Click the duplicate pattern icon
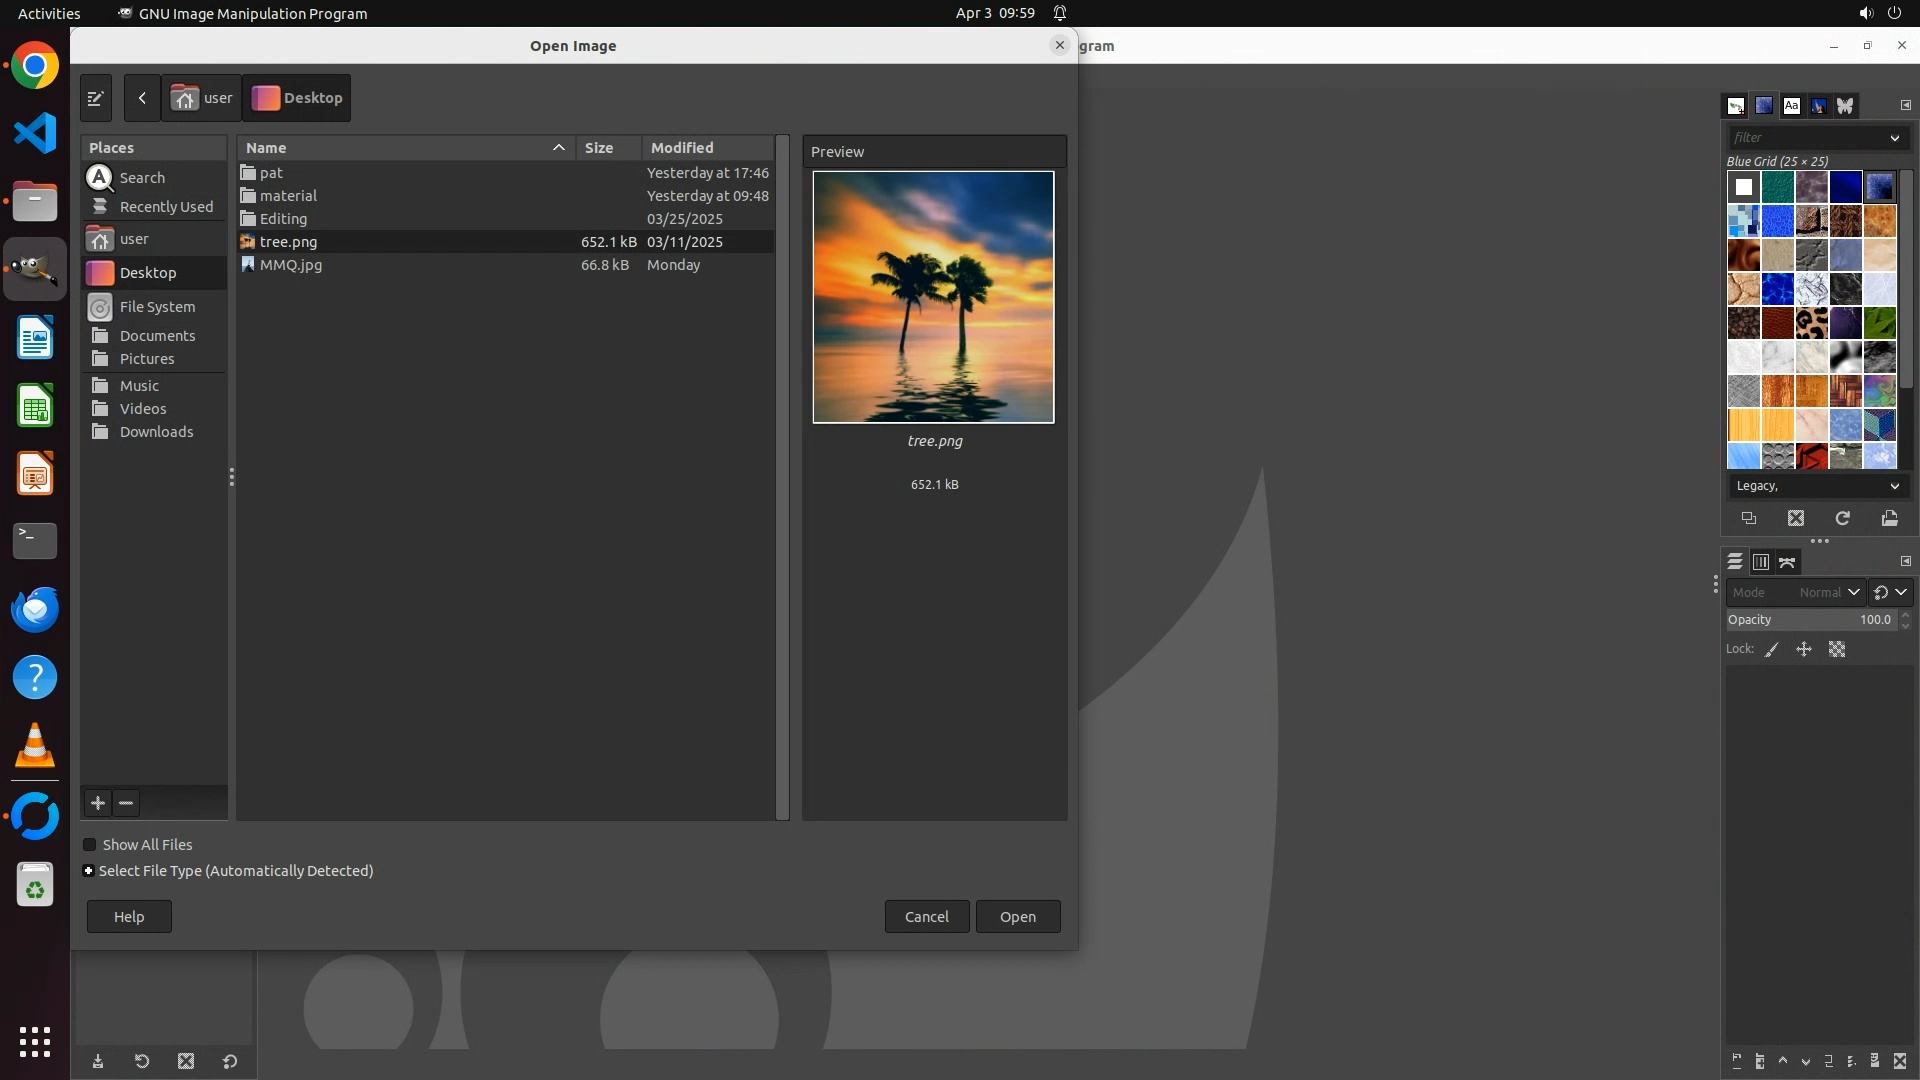The image size is (1920, 1080). coord(1749,518)
